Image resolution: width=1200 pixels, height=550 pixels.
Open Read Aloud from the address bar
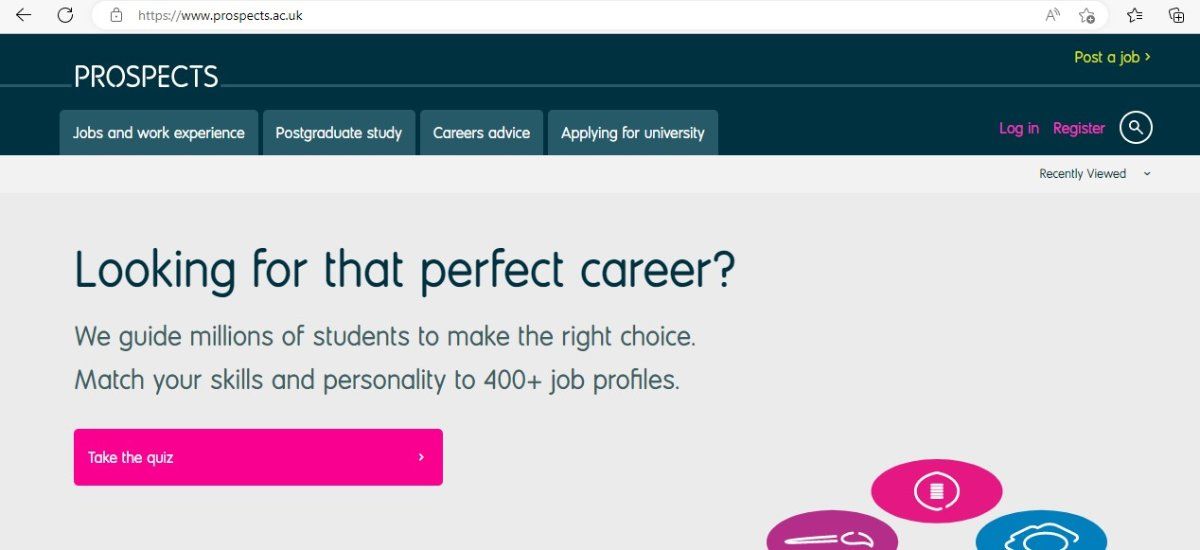tap(1053, 15)
